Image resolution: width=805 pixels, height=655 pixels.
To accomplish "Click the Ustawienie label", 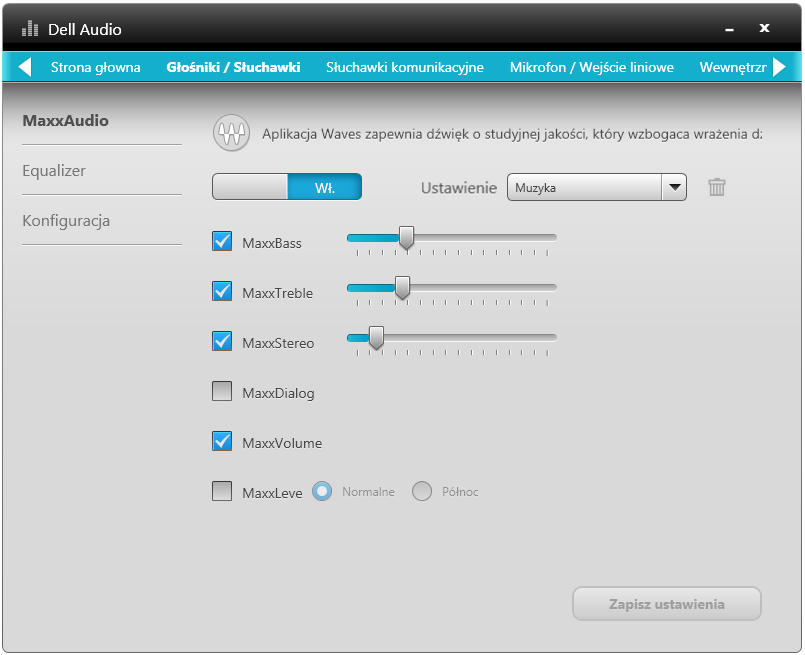I will click(x=459, y=188).
